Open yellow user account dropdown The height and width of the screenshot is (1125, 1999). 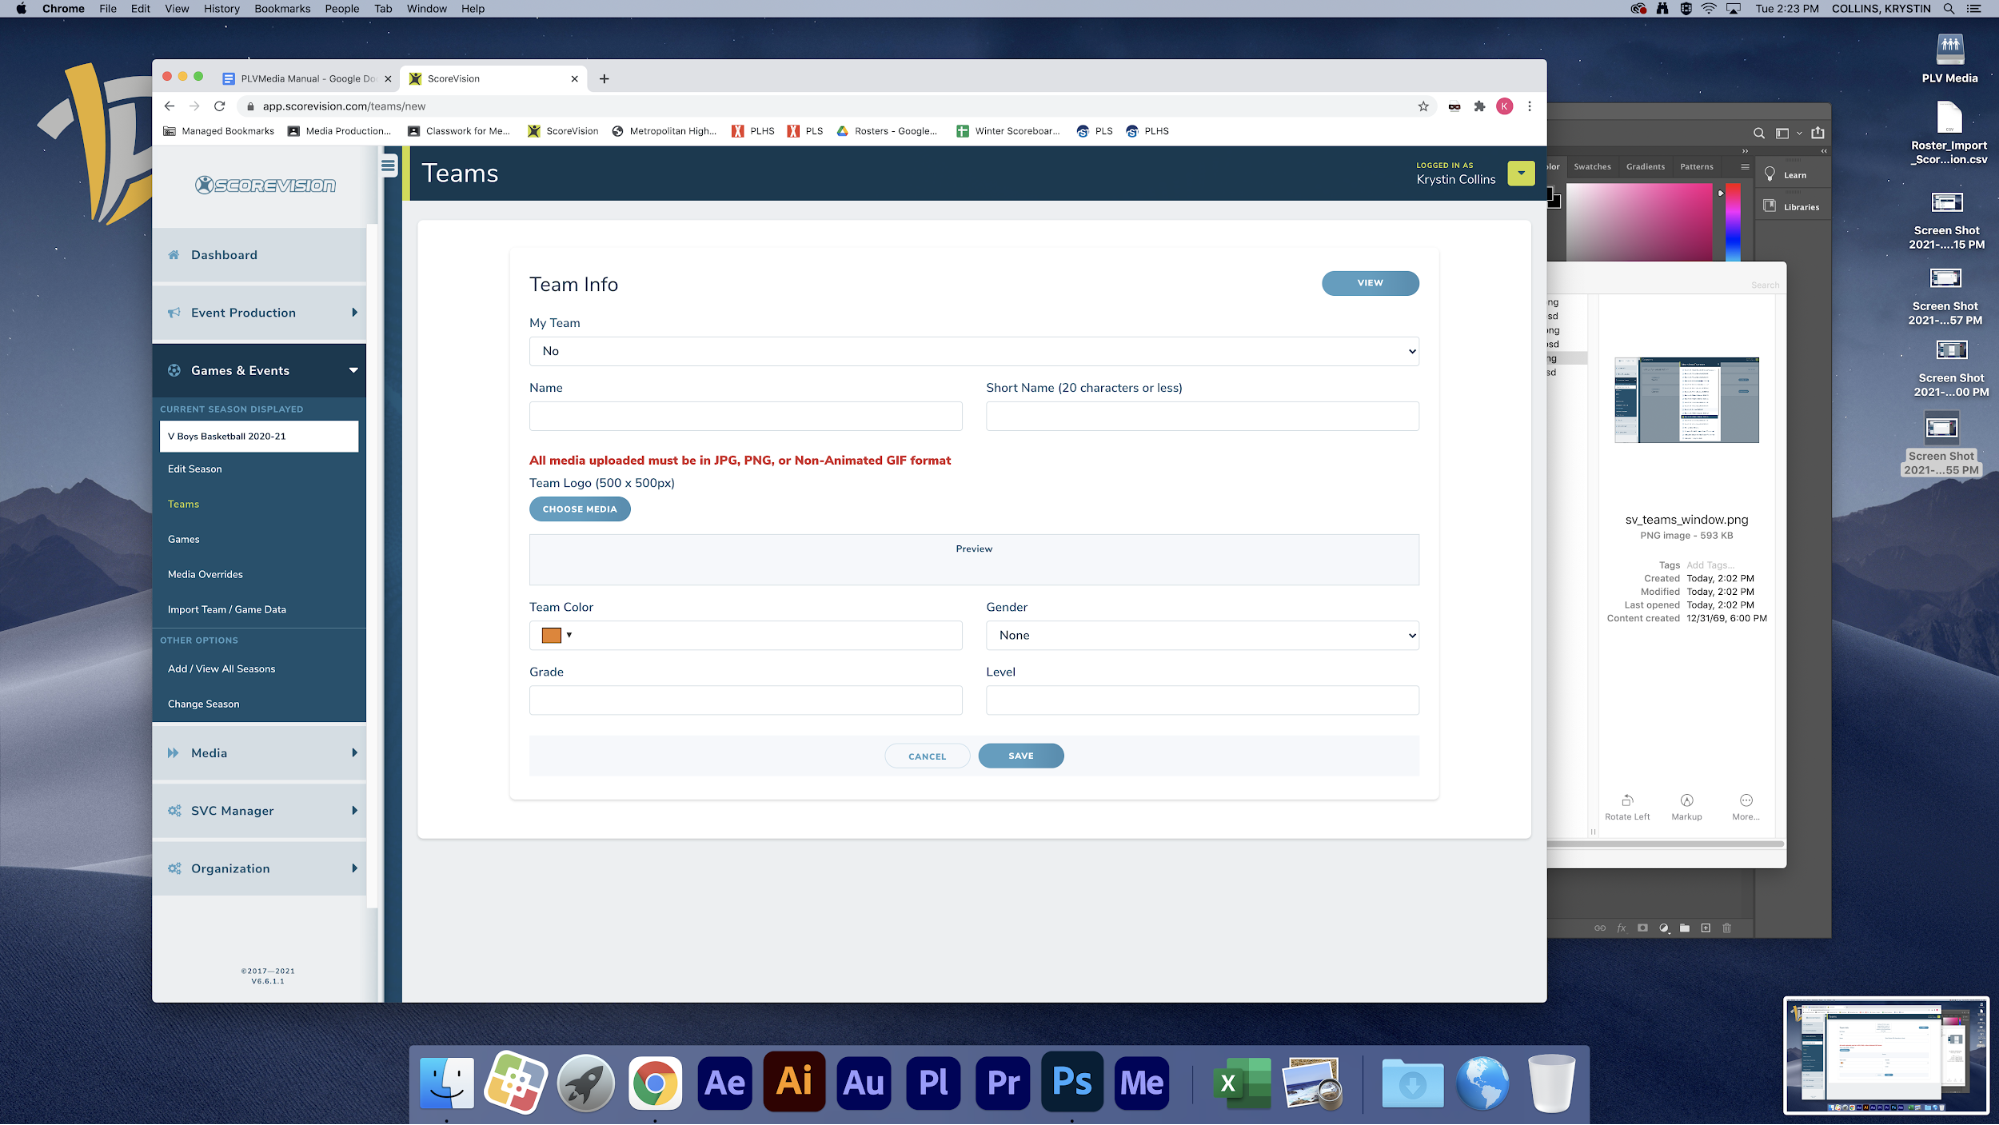coord(1520,173)
